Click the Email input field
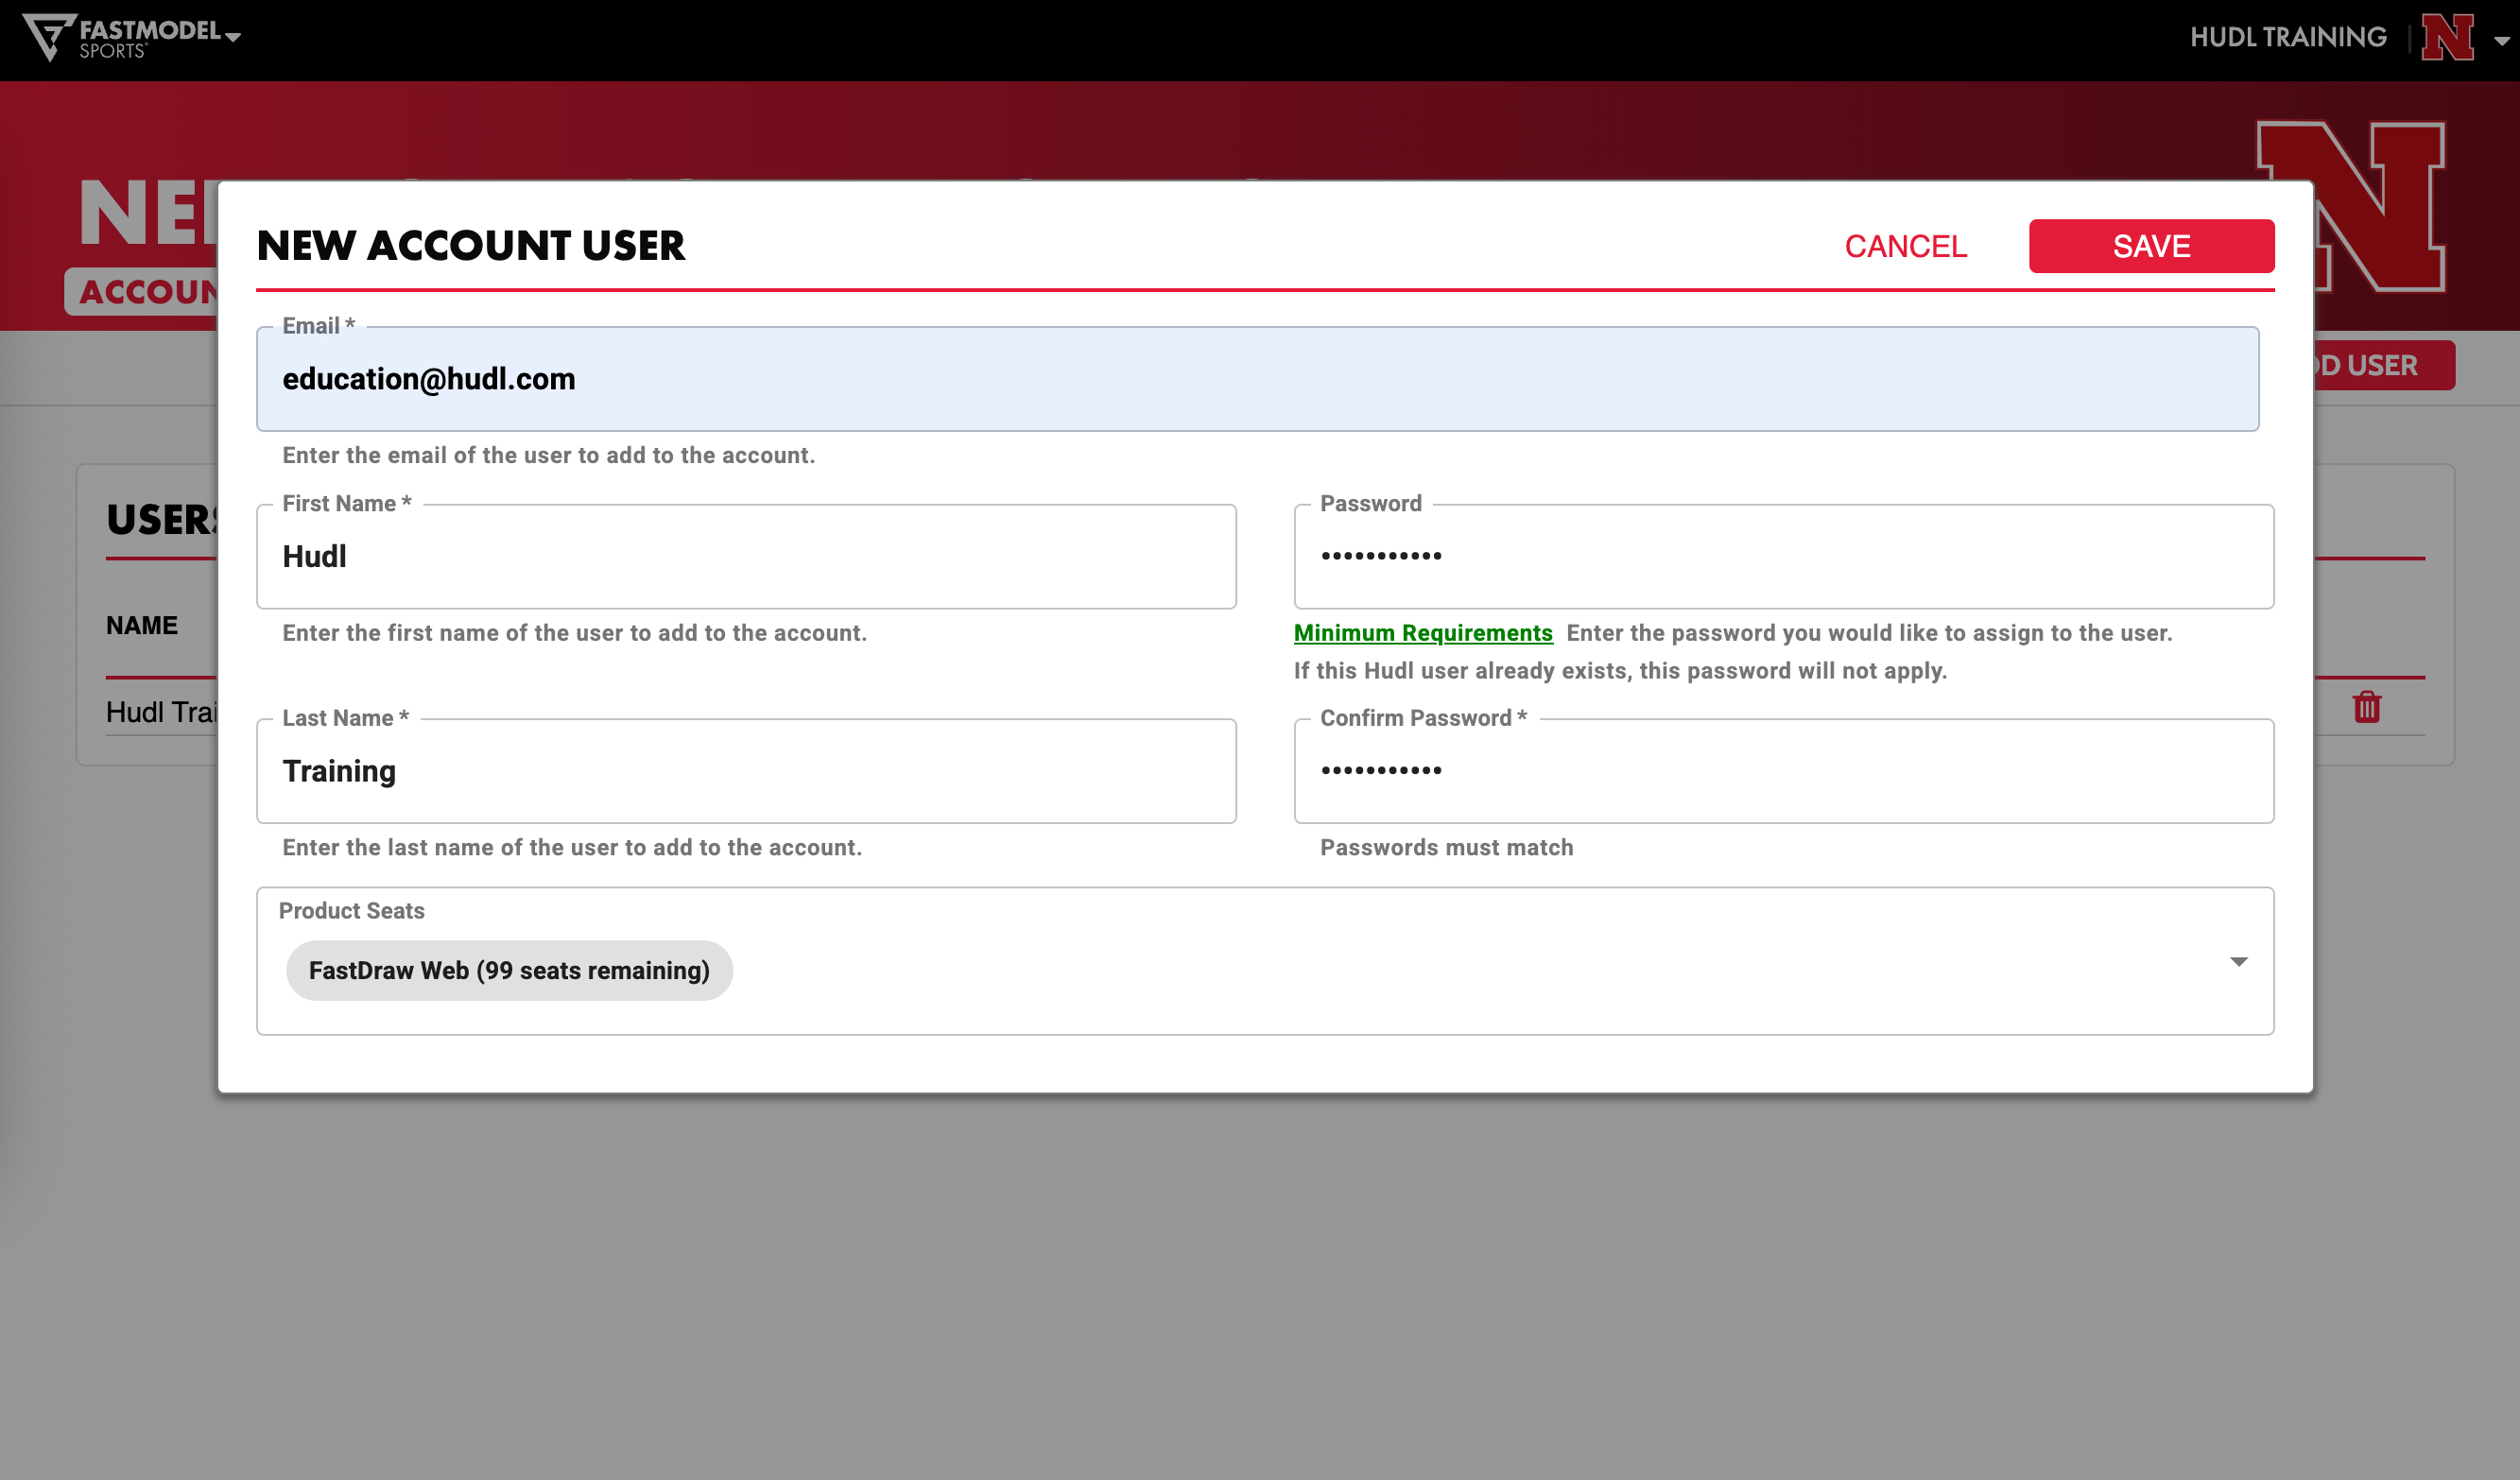This screenshot has height=1480, width=2520. click(x=1257, y=379)
